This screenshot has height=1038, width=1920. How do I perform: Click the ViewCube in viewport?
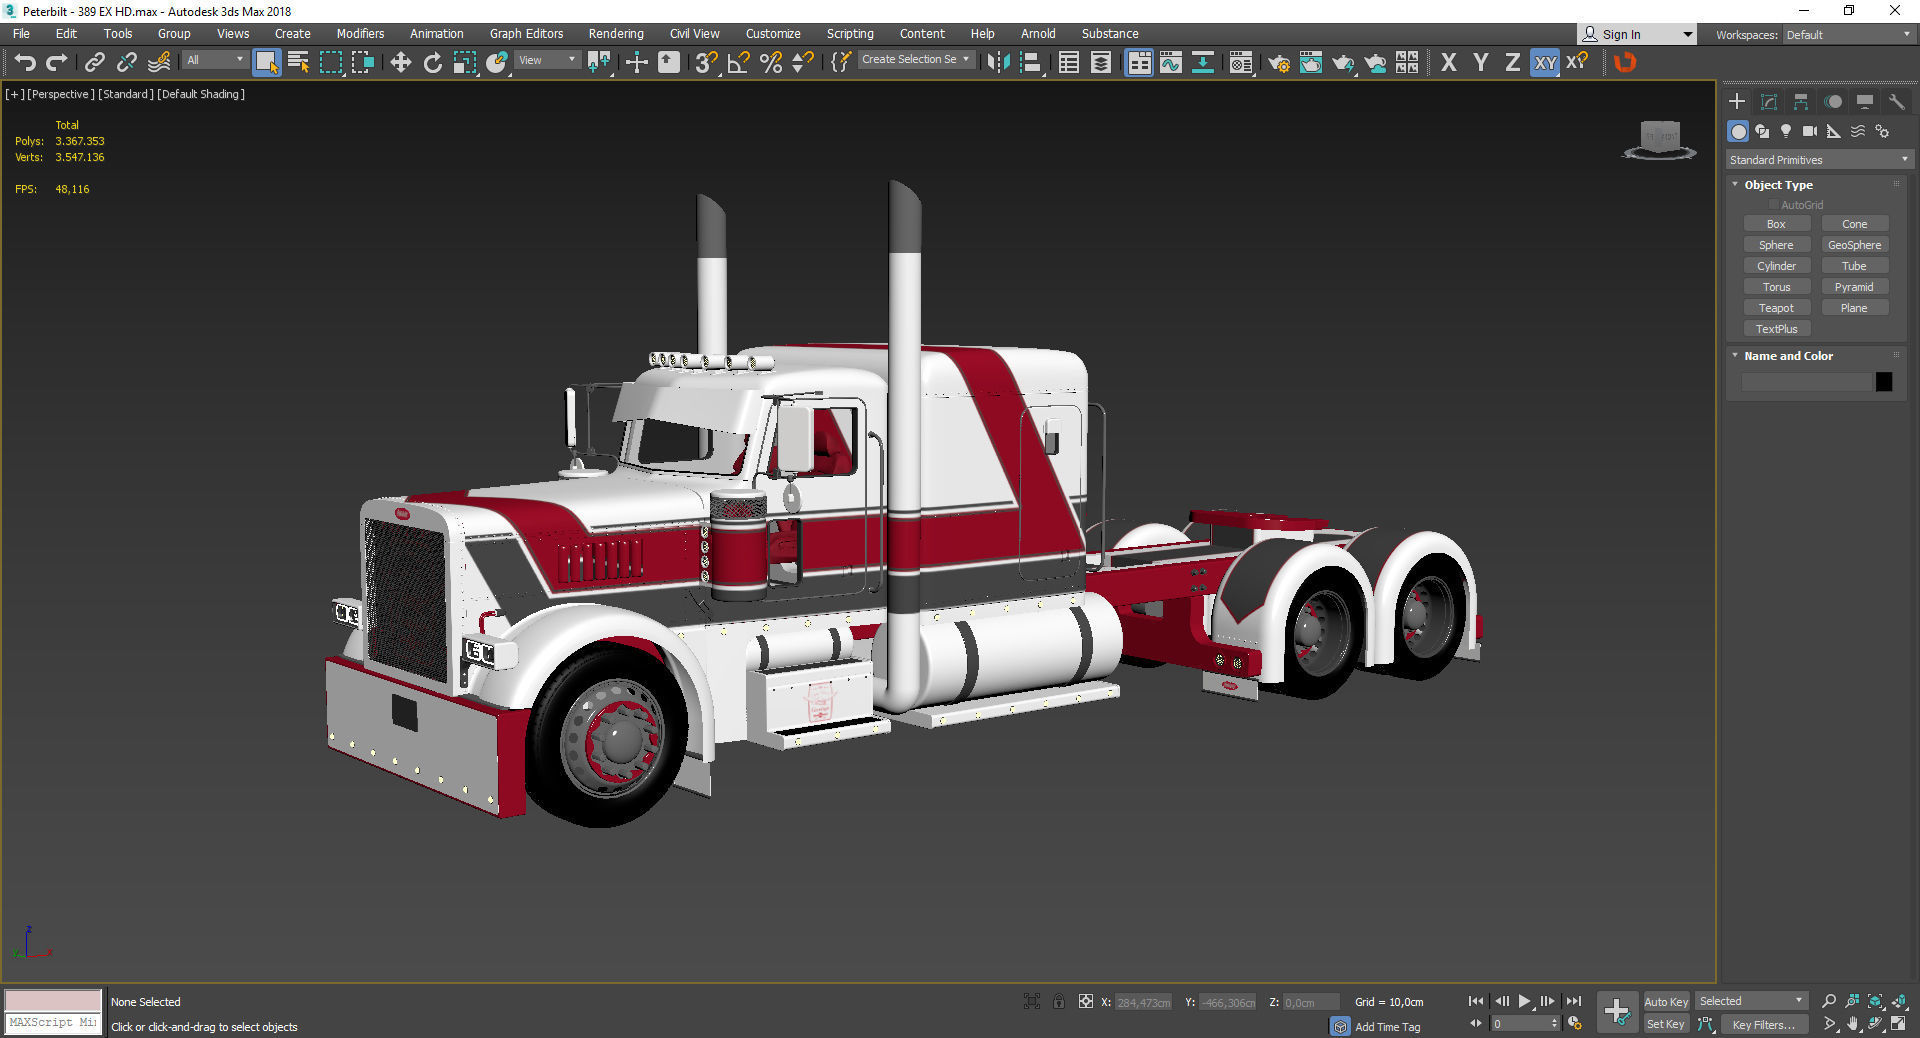[1660, 138]
